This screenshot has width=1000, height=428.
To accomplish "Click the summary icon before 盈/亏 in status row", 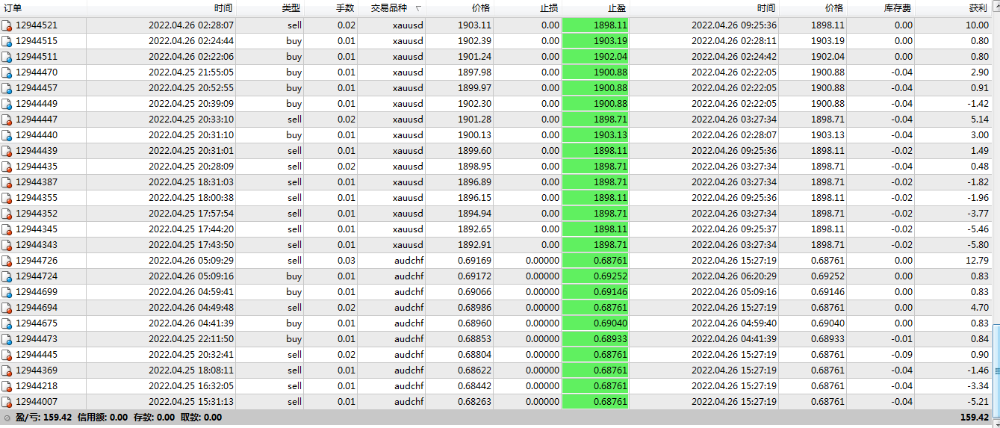I will pyautogui.click(x=7, y=418).
